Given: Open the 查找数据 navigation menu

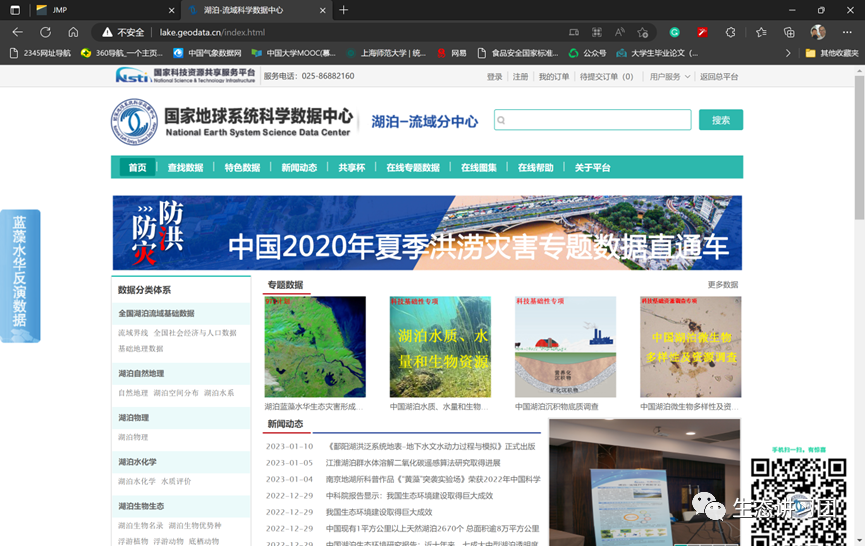Looking at the screenshot, I should coord(185,167).
